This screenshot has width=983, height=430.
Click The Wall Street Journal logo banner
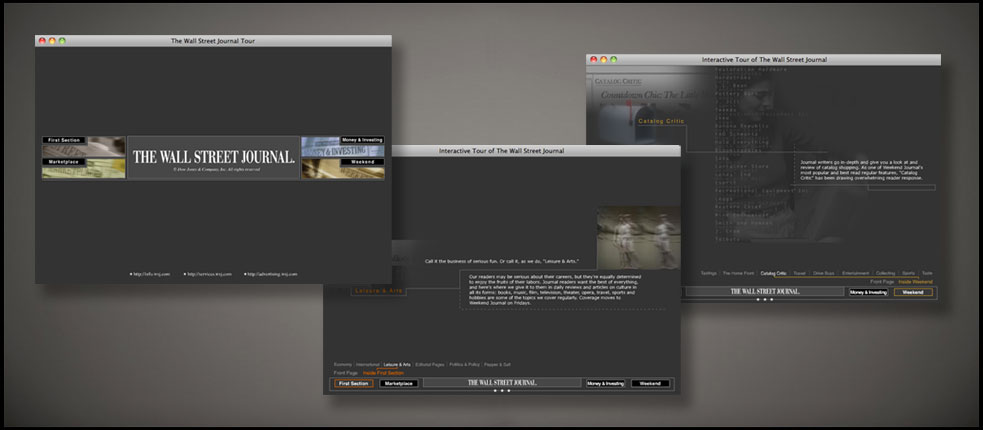214,158
